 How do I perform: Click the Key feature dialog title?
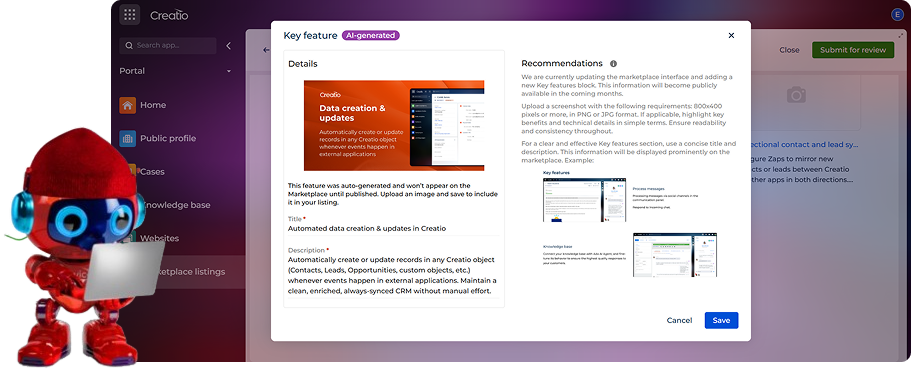(x=310, y=35)
